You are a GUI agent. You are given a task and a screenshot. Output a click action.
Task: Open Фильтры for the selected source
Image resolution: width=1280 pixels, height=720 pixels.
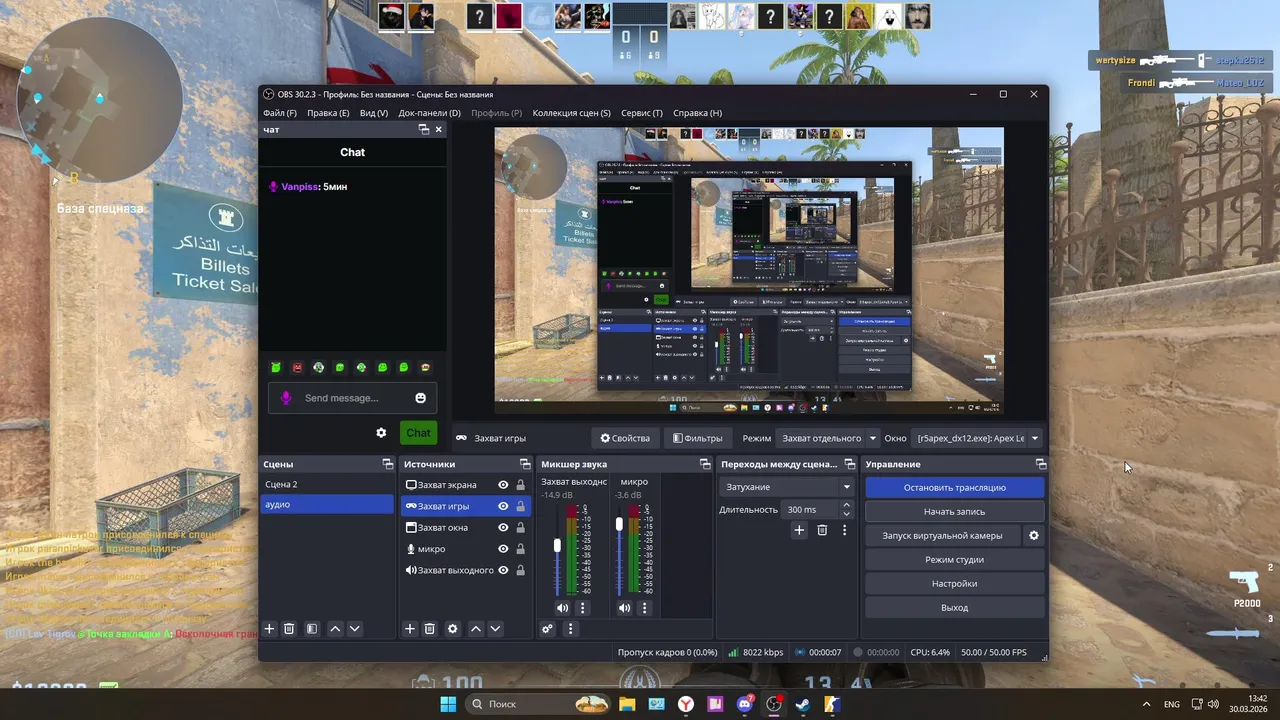[698, 438]
